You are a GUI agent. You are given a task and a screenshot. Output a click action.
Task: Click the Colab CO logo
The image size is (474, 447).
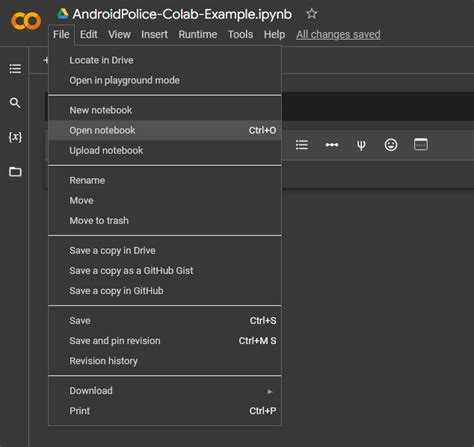click(26, 21)
